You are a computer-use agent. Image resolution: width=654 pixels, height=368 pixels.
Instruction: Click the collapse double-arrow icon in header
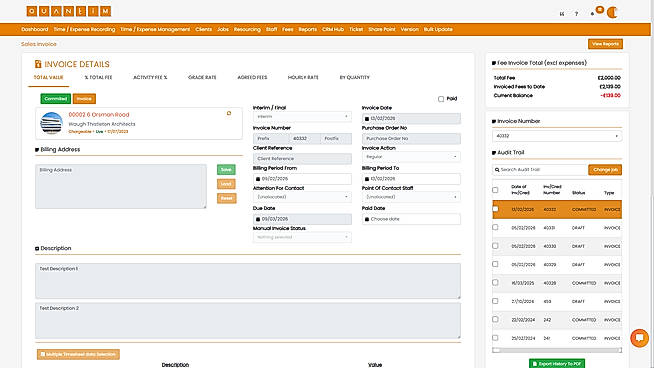point(562,14)
